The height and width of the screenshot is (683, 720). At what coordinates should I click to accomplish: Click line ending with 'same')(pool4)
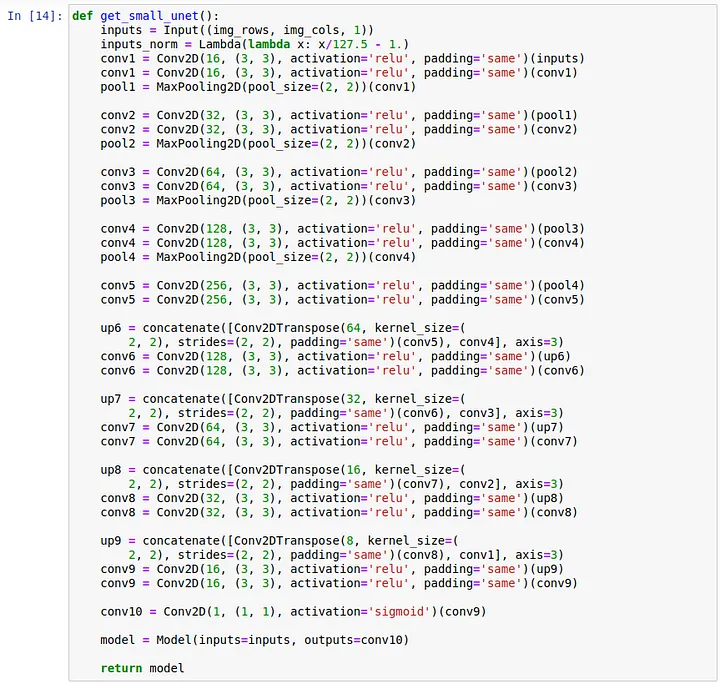[x=343, y=286]
